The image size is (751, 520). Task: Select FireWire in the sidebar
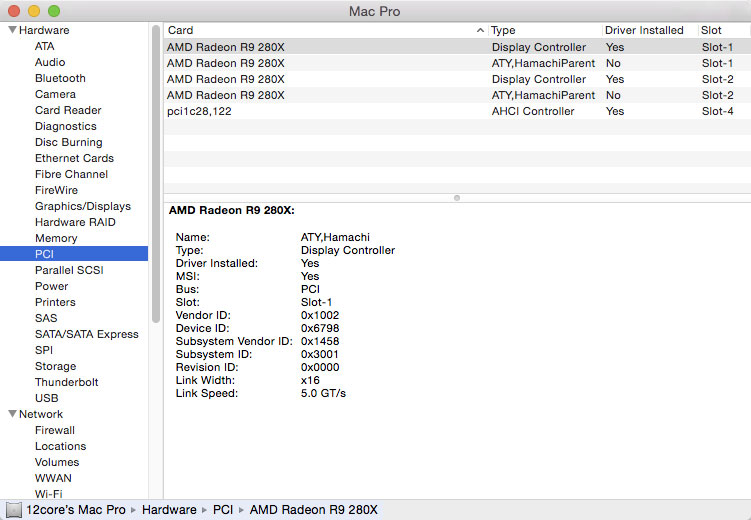pos(56,190)
